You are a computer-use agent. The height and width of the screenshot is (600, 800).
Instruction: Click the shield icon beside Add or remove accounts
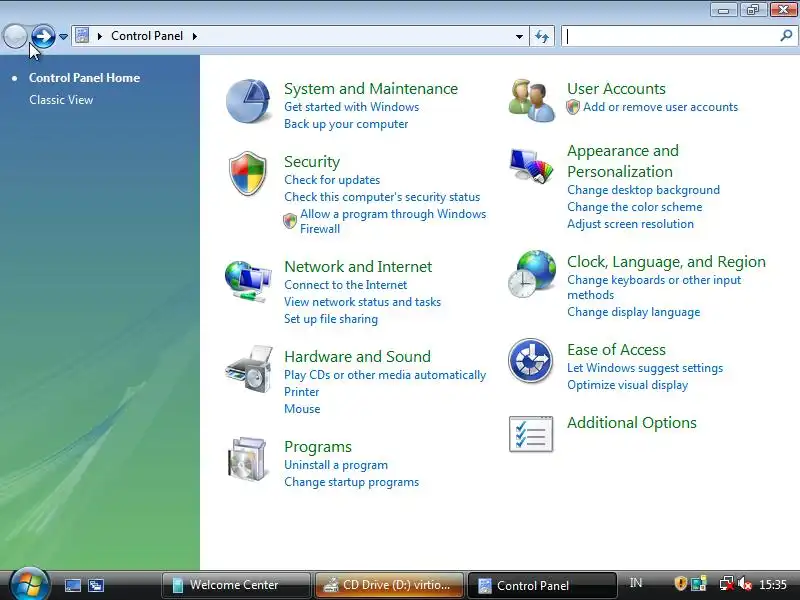coord(573,107)
